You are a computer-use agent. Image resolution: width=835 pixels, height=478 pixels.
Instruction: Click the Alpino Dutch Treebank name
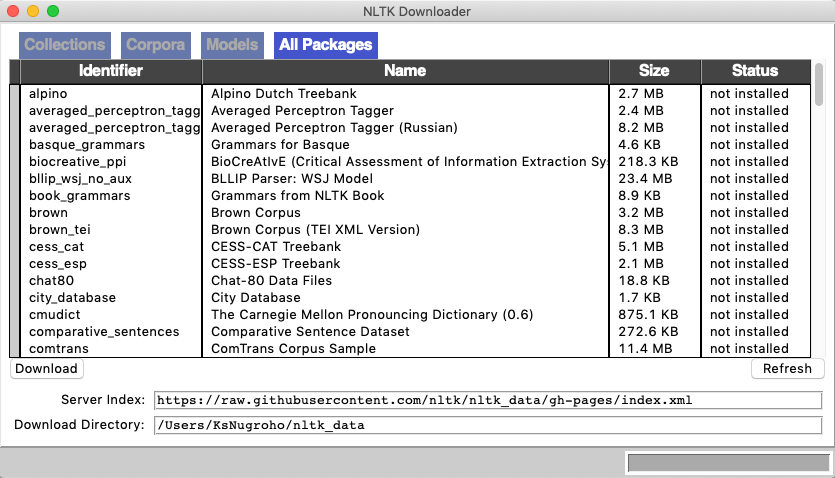[284, 94]
